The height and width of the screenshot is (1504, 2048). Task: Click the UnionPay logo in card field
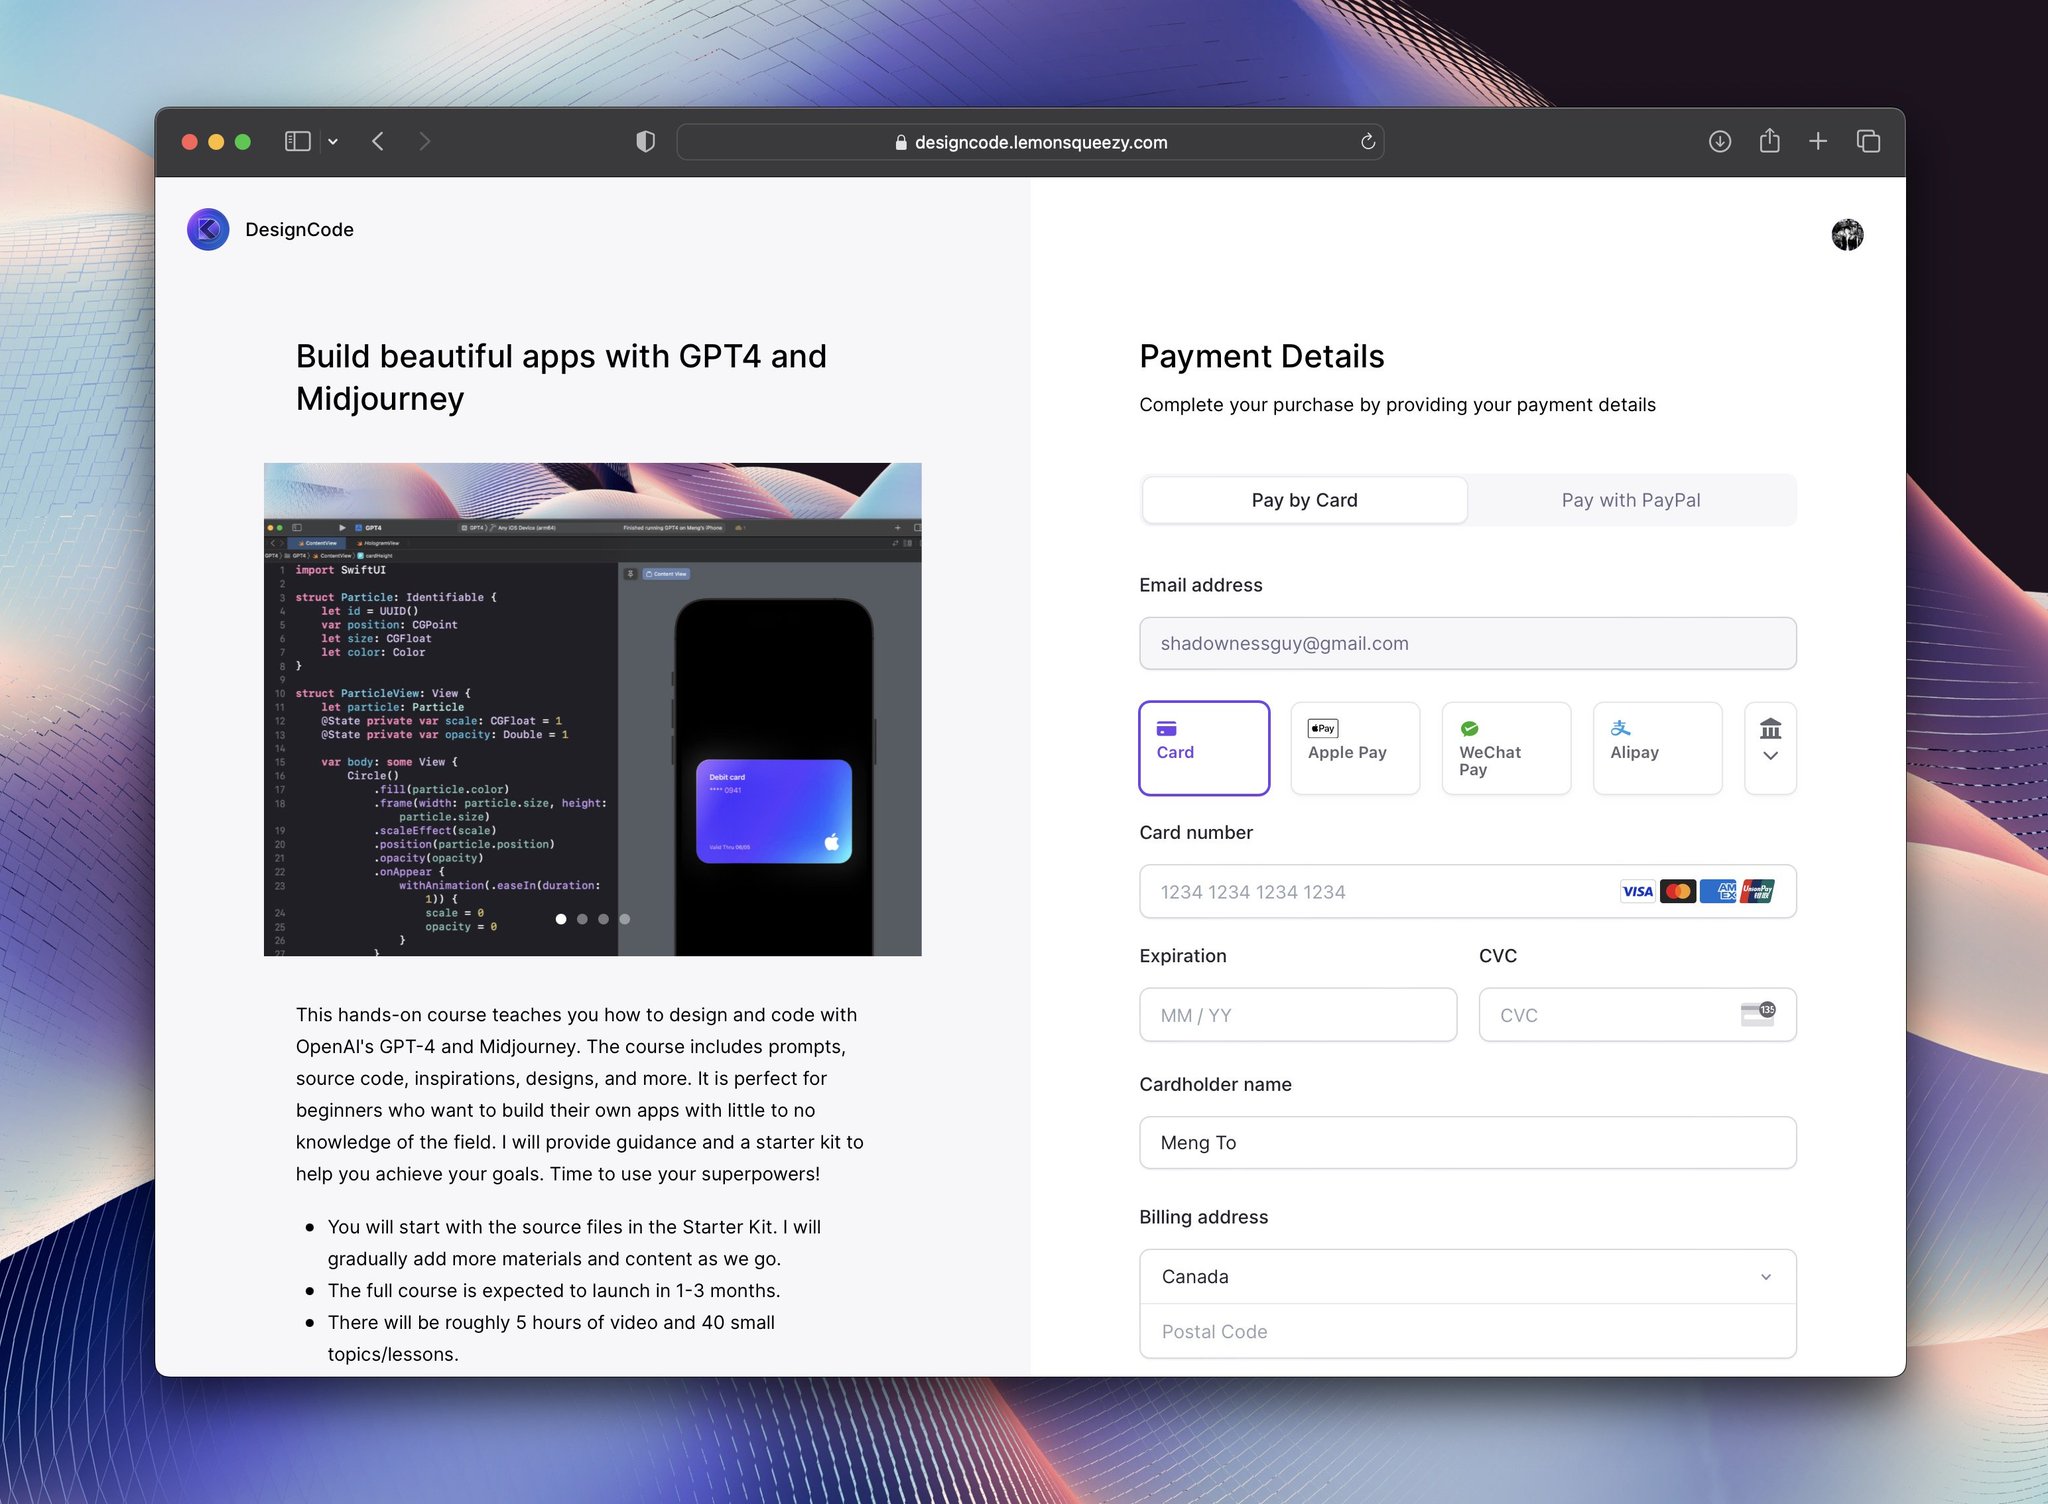point(1757,891)
